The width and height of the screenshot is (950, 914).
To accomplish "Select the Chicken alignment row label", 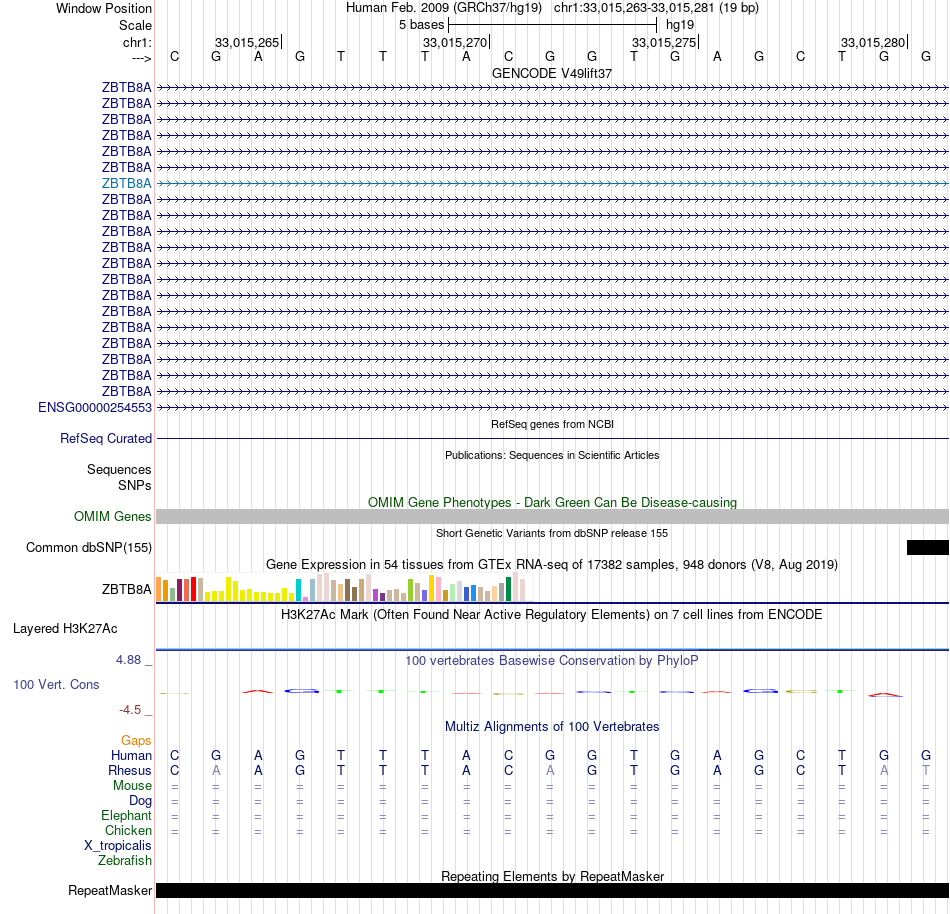I will (128, 830).
